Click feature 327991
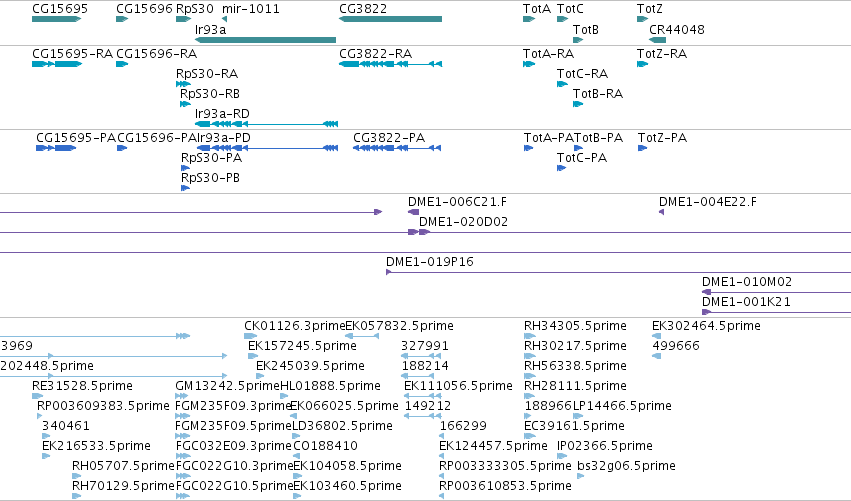The width and height of the screenshot is (851, 501). point(421,356)
